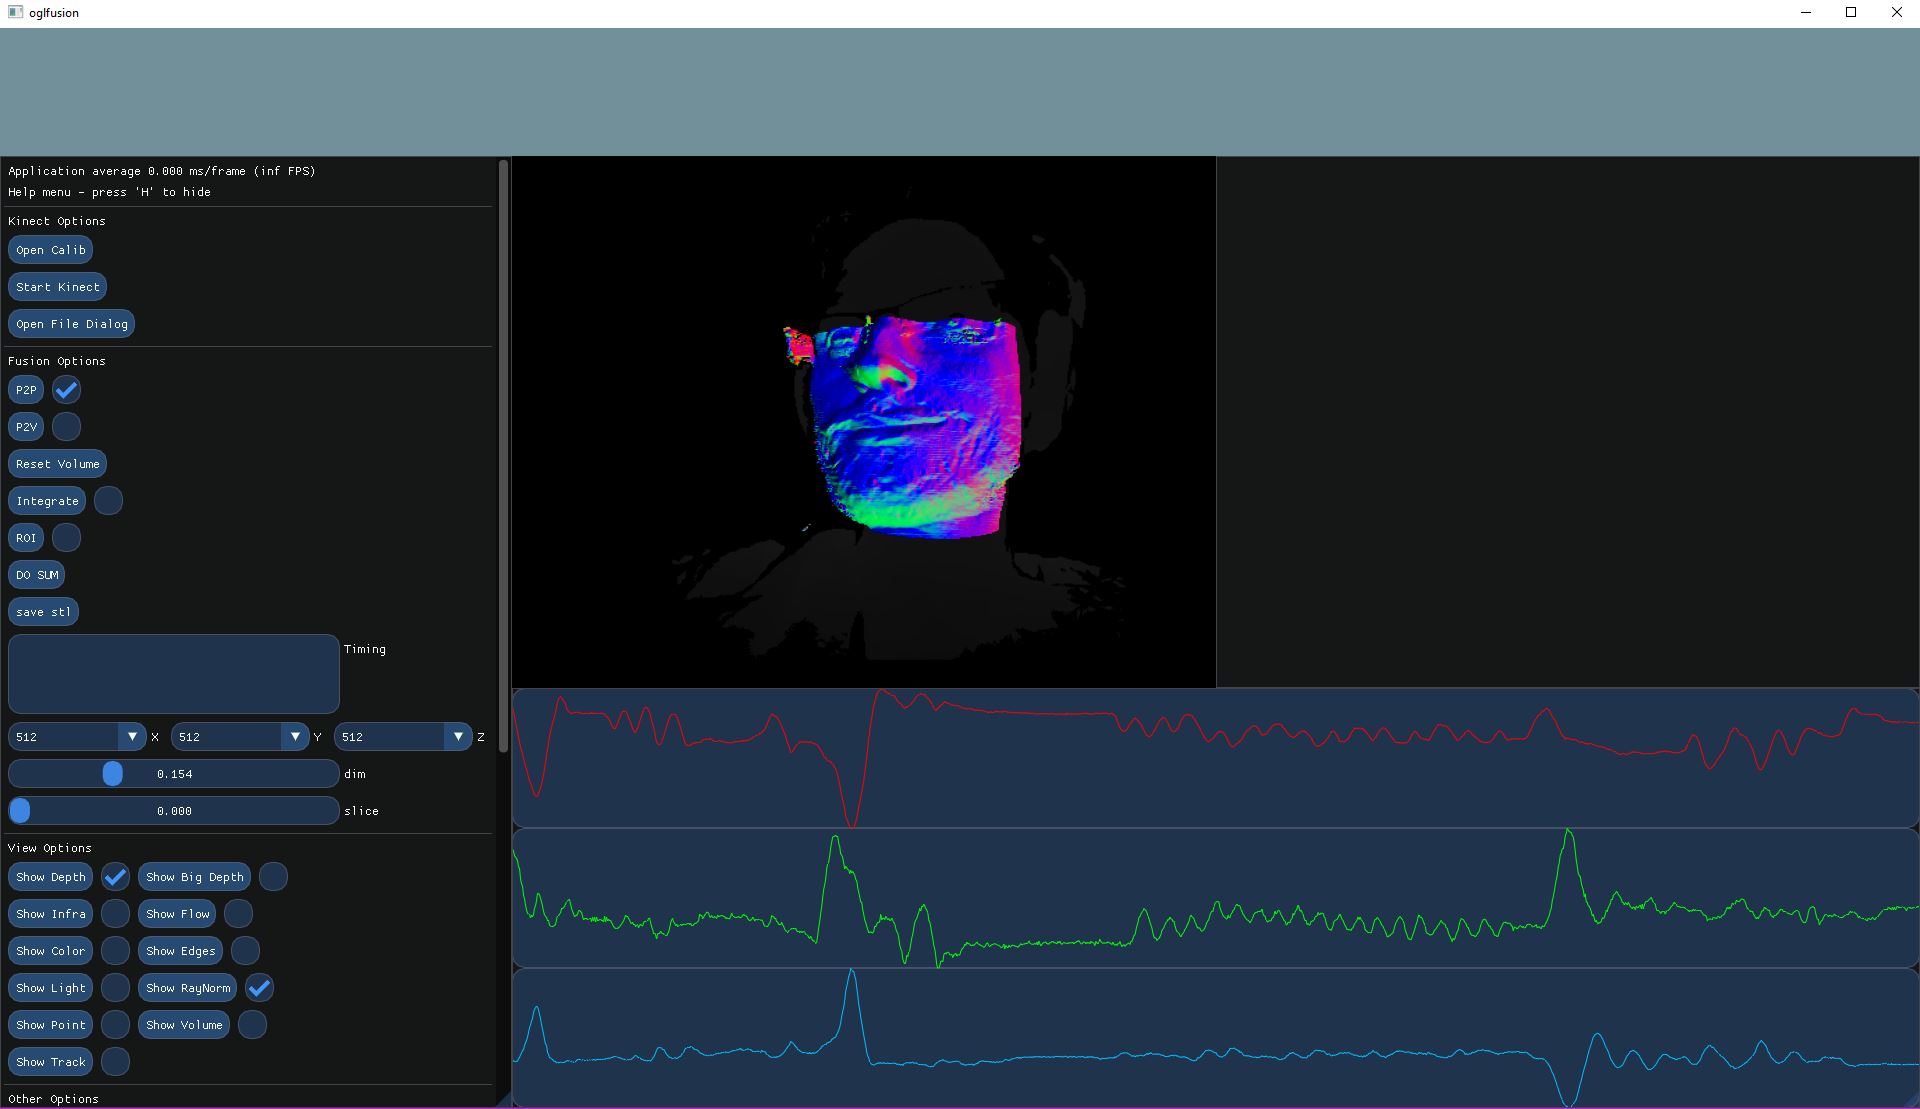Click the left panel vertical scrollbar
Viewport: 1920px width, 1109px height.
coord(503,455)
